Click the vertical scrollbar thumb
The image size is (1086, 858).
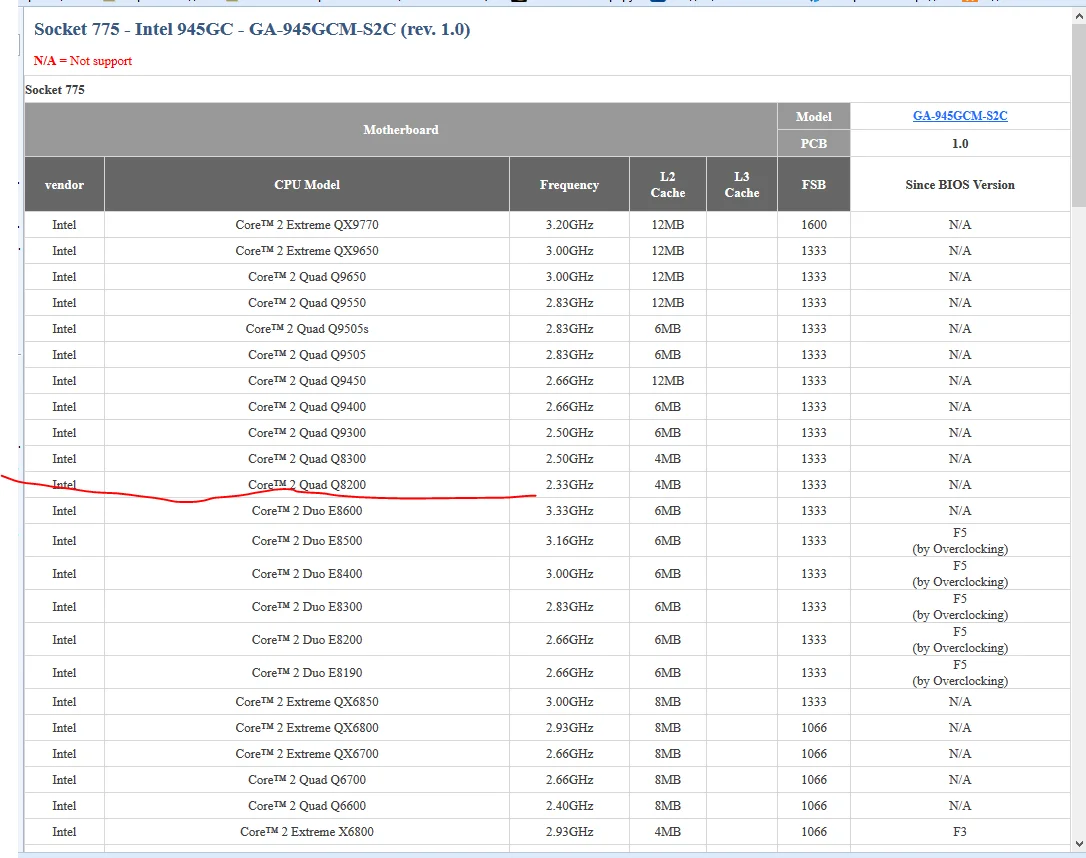coord(1078,115)
